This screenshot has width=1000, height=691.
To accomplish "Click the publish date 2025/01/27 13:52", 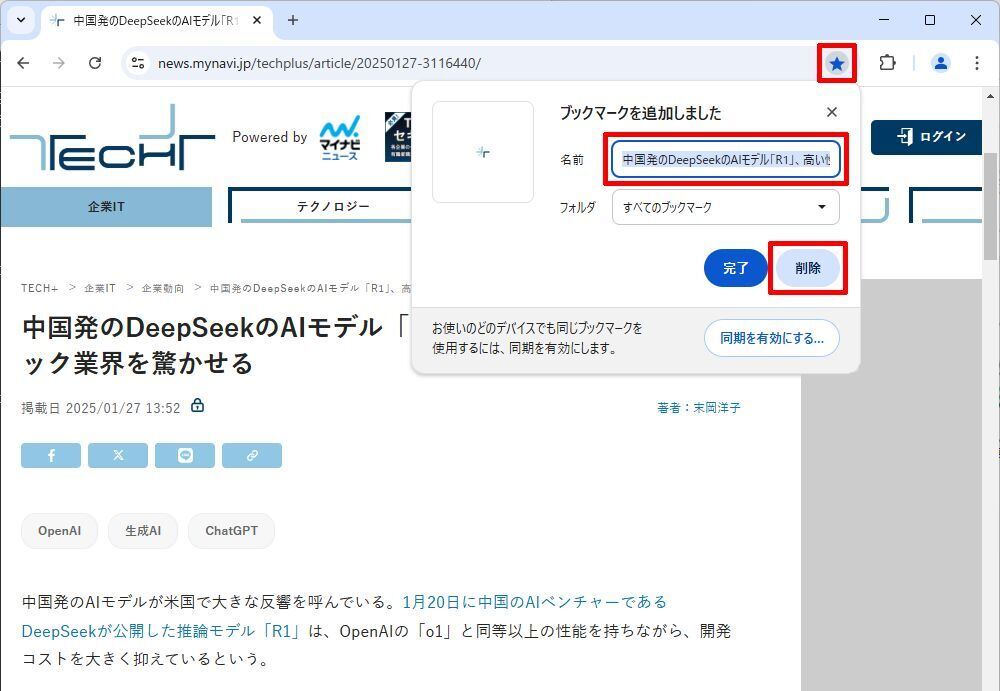I will (x=123, y=408).
